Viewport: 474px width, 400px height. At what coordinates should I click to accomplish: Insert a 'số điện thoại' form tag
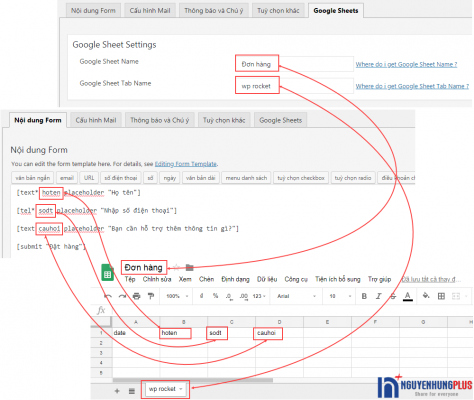(121, 178)
